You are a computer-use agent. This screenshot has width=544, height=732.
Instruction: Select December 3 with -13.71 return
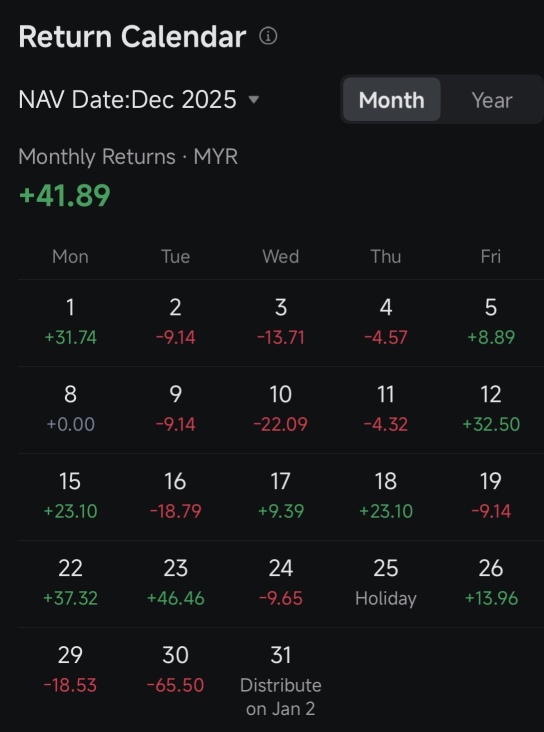281,323
